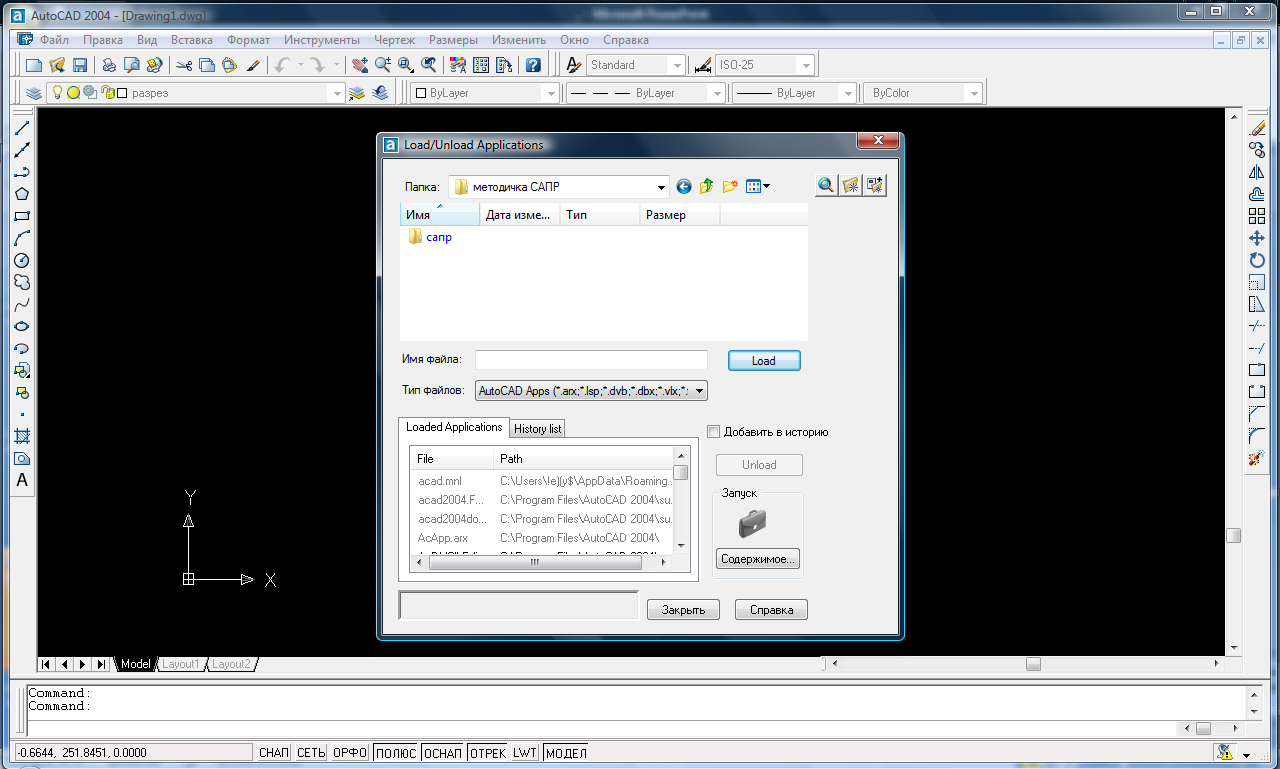Click the Справка button in the dialog
Screen dimensions: 1280x769
(x=771, y=610)
